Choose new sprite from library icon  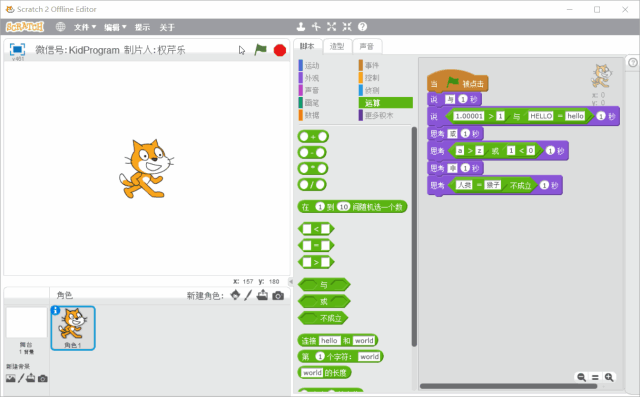[235, 295]
